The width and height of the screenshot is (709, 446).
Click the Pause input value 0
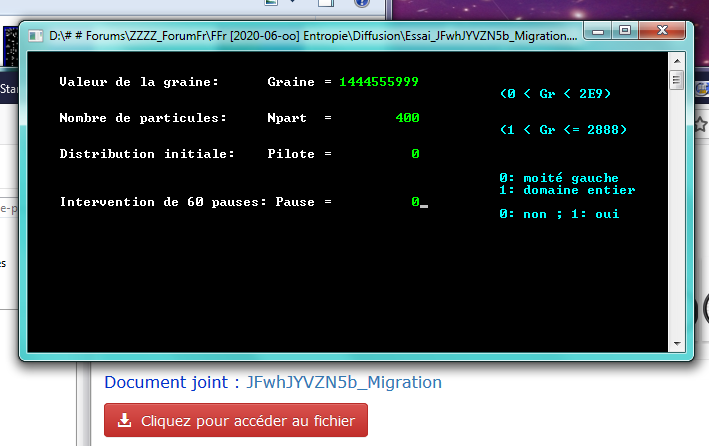click(x=416, y=202)
